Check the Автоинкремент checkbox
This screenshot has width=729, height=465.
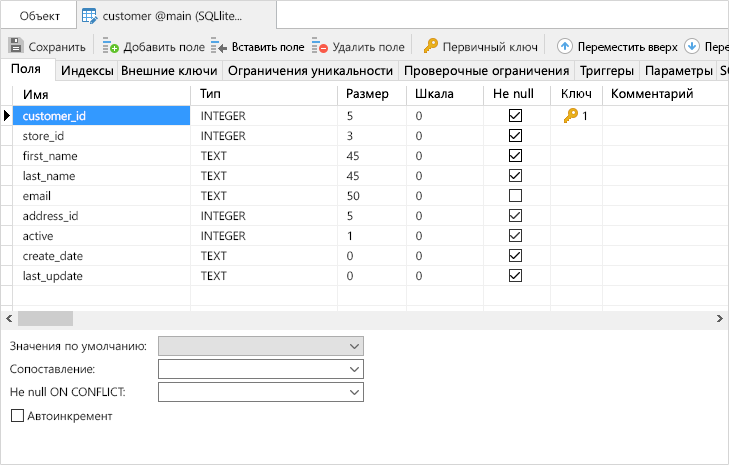[16, 416]
